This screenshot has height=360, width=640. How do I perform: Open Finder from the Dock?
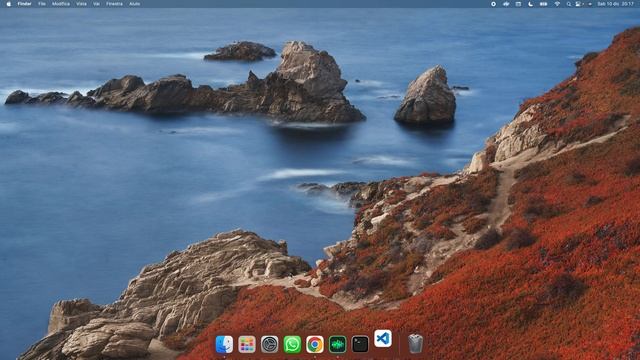pyautogui.click(x=224, y=344)
